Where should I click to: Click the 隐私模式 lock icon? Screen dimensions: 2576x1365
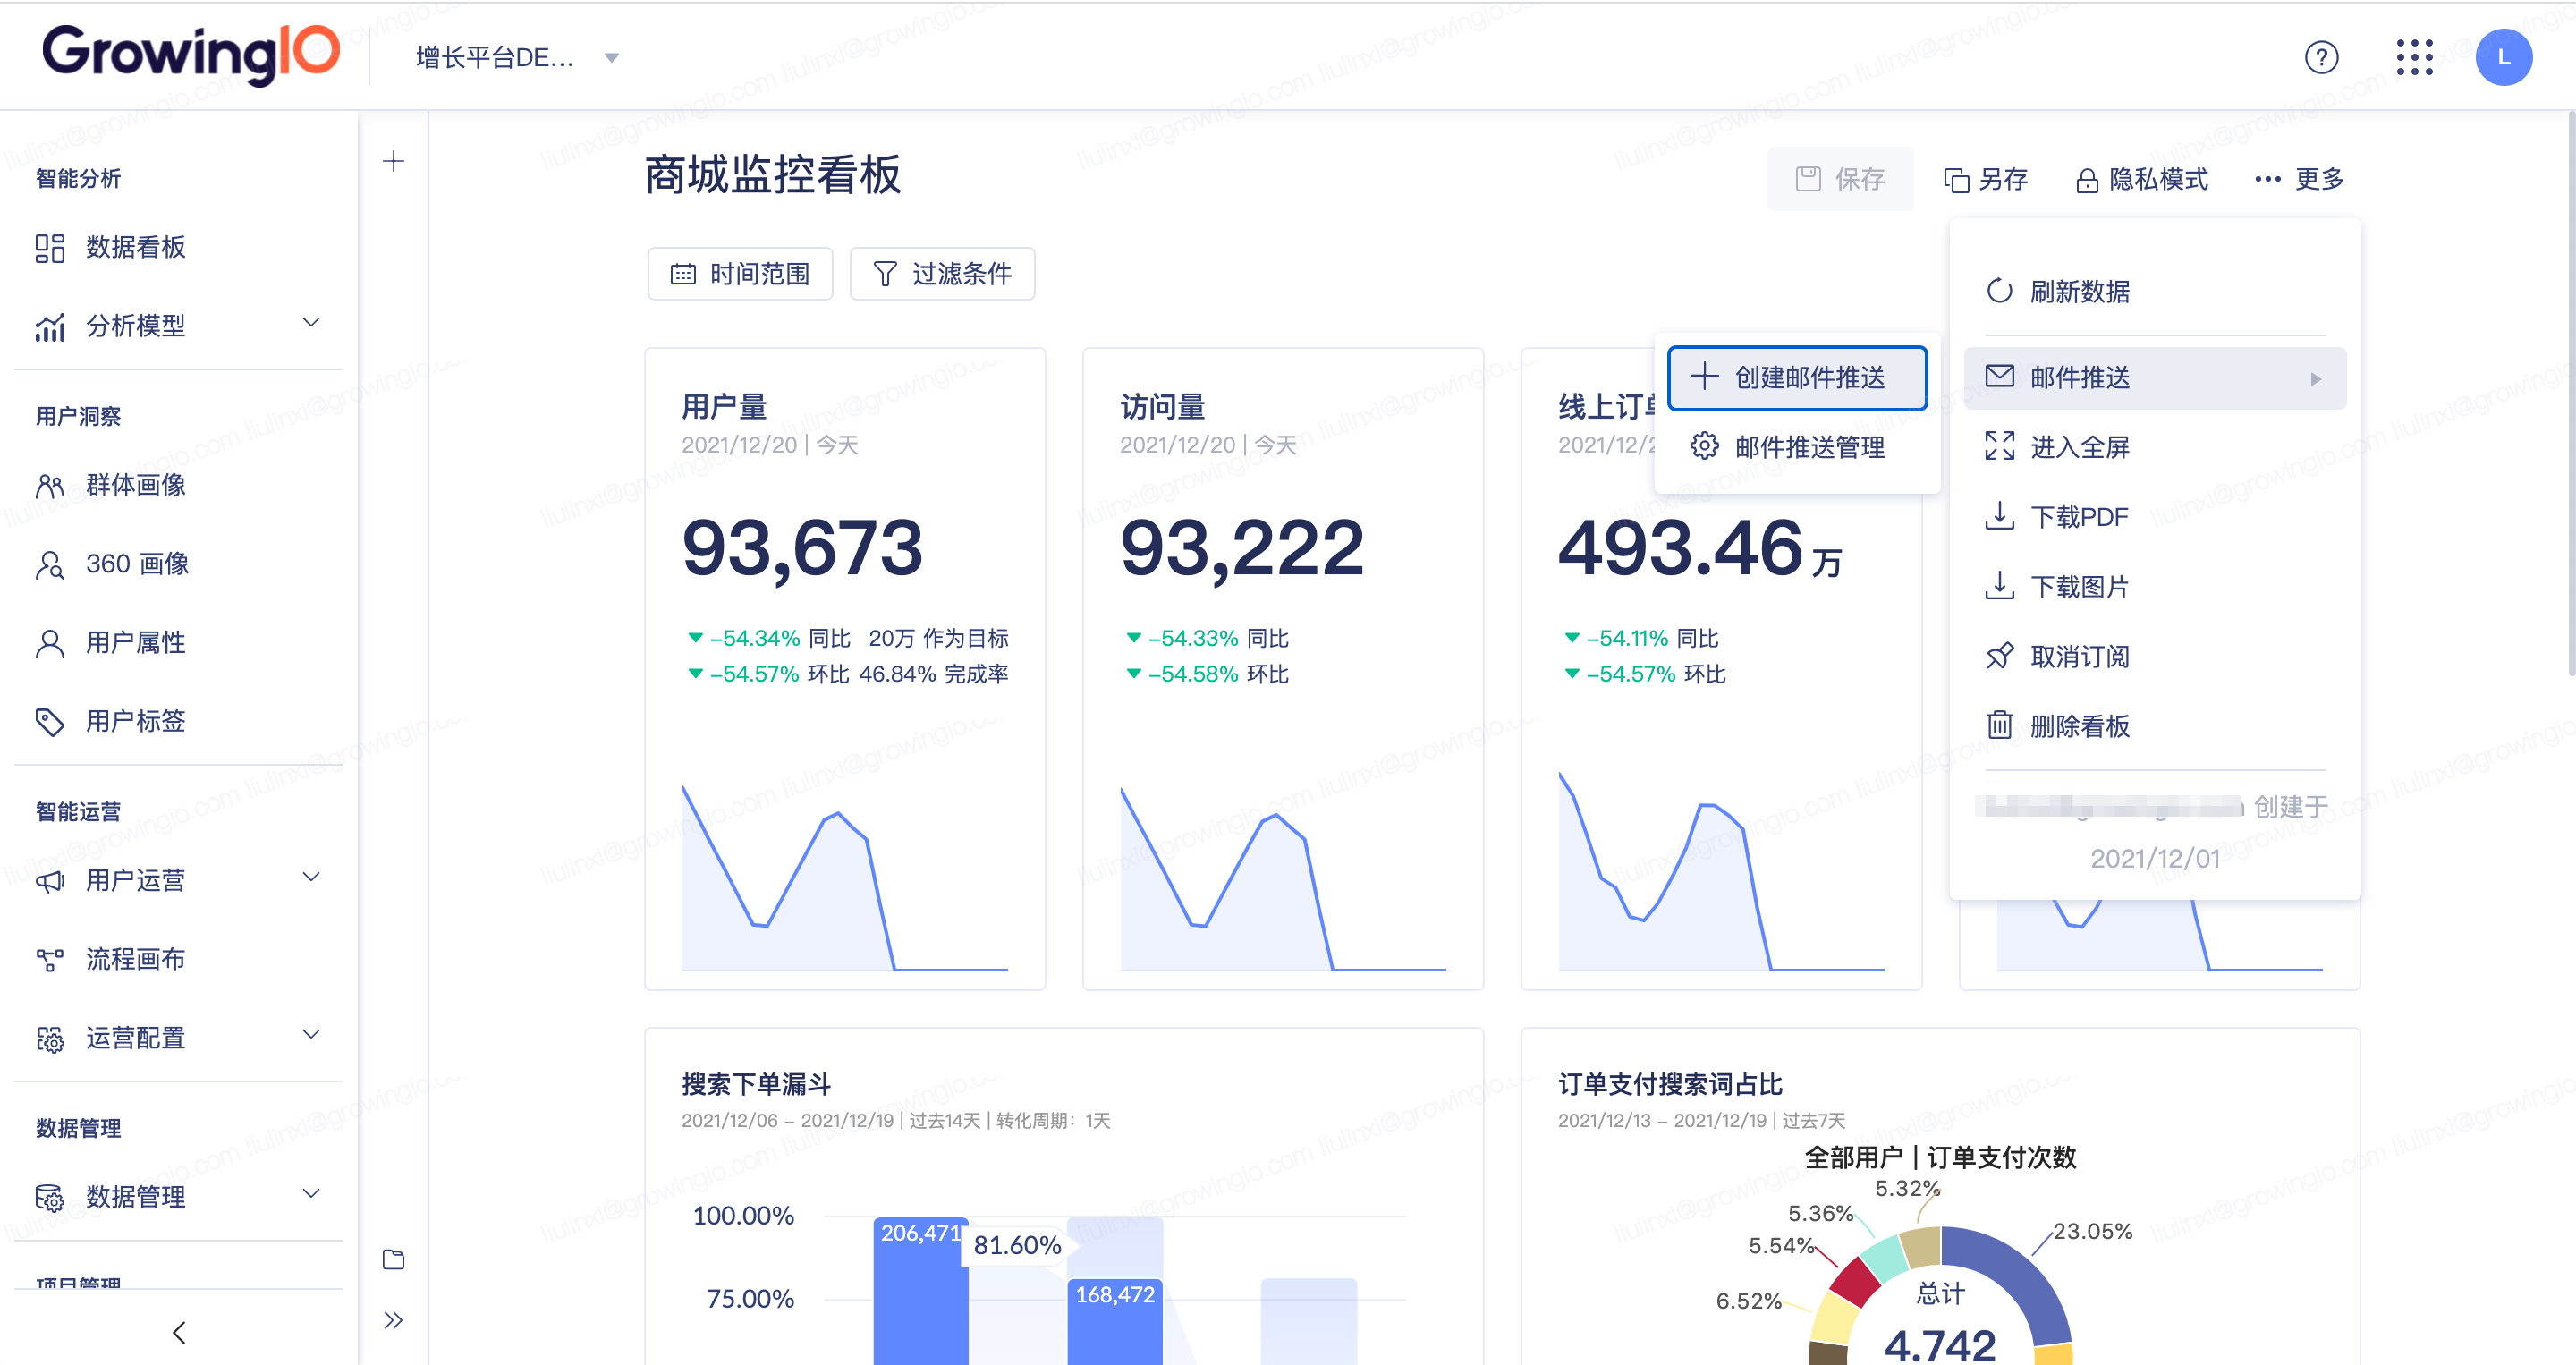pos(2086,180)
